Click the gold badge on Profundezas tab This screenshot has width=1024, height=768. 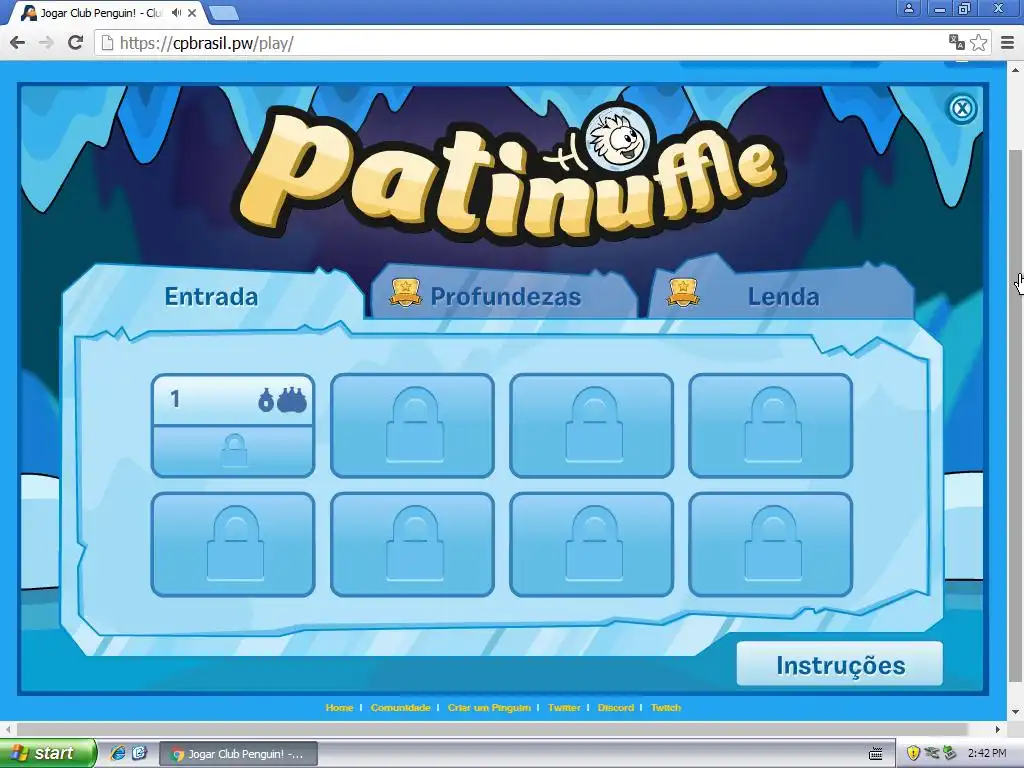(405, 292)
